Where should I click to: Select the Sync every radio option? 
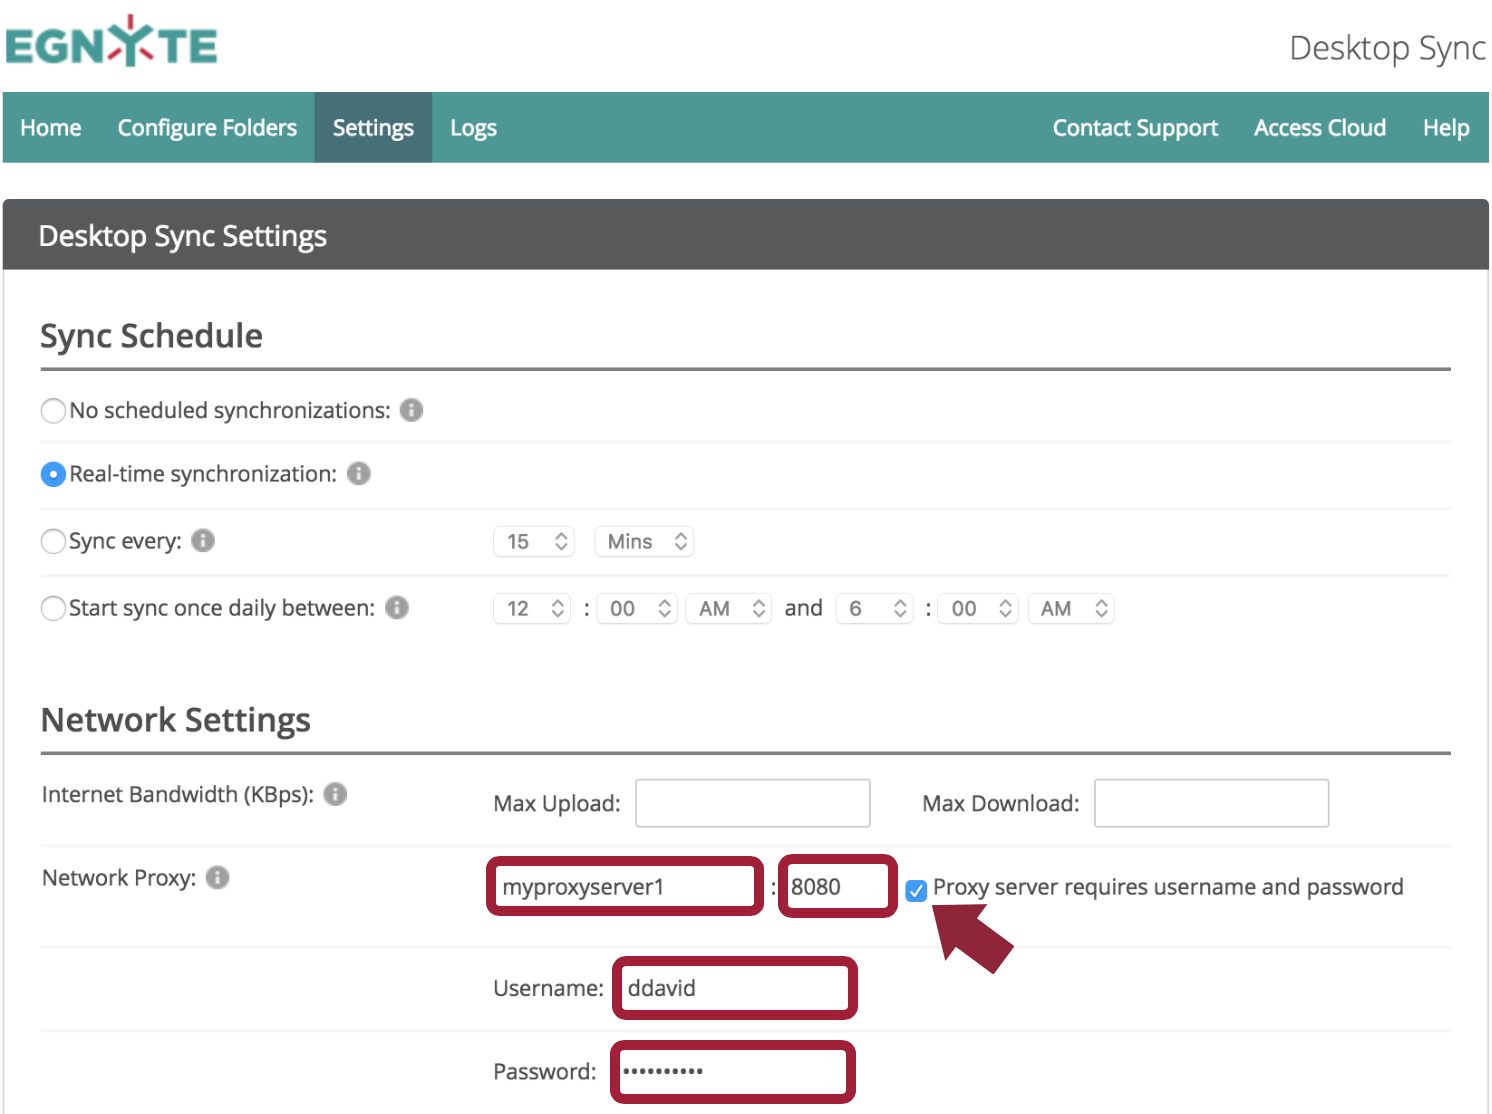pos(53,541)
